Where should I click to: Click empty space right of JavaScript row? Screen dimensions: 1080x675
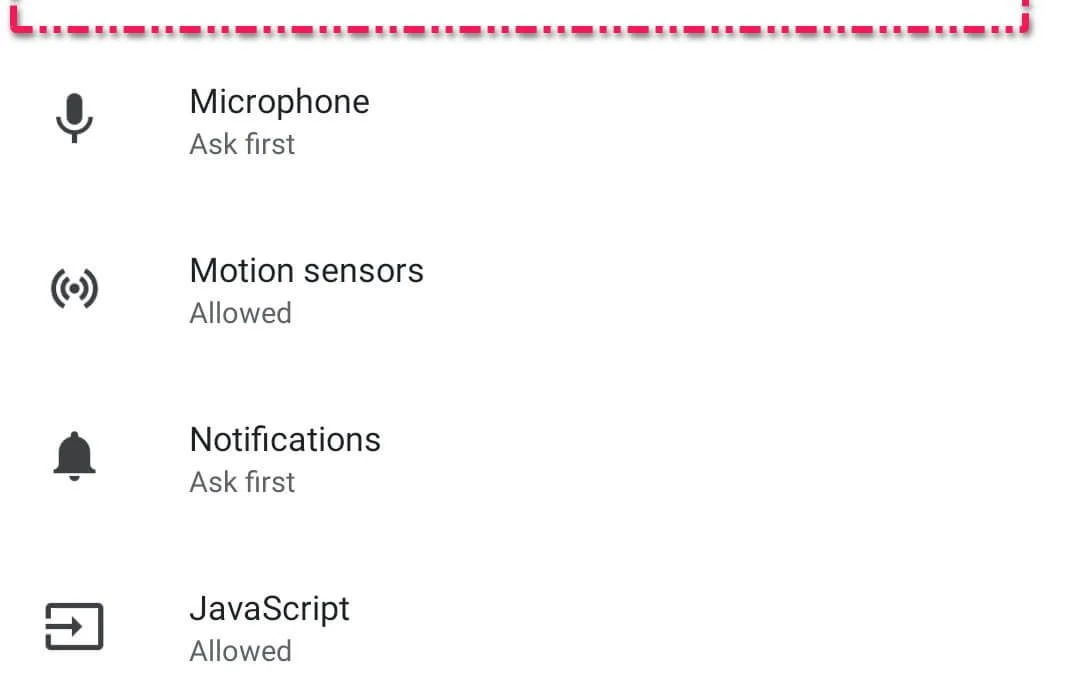tap(750, 628)
